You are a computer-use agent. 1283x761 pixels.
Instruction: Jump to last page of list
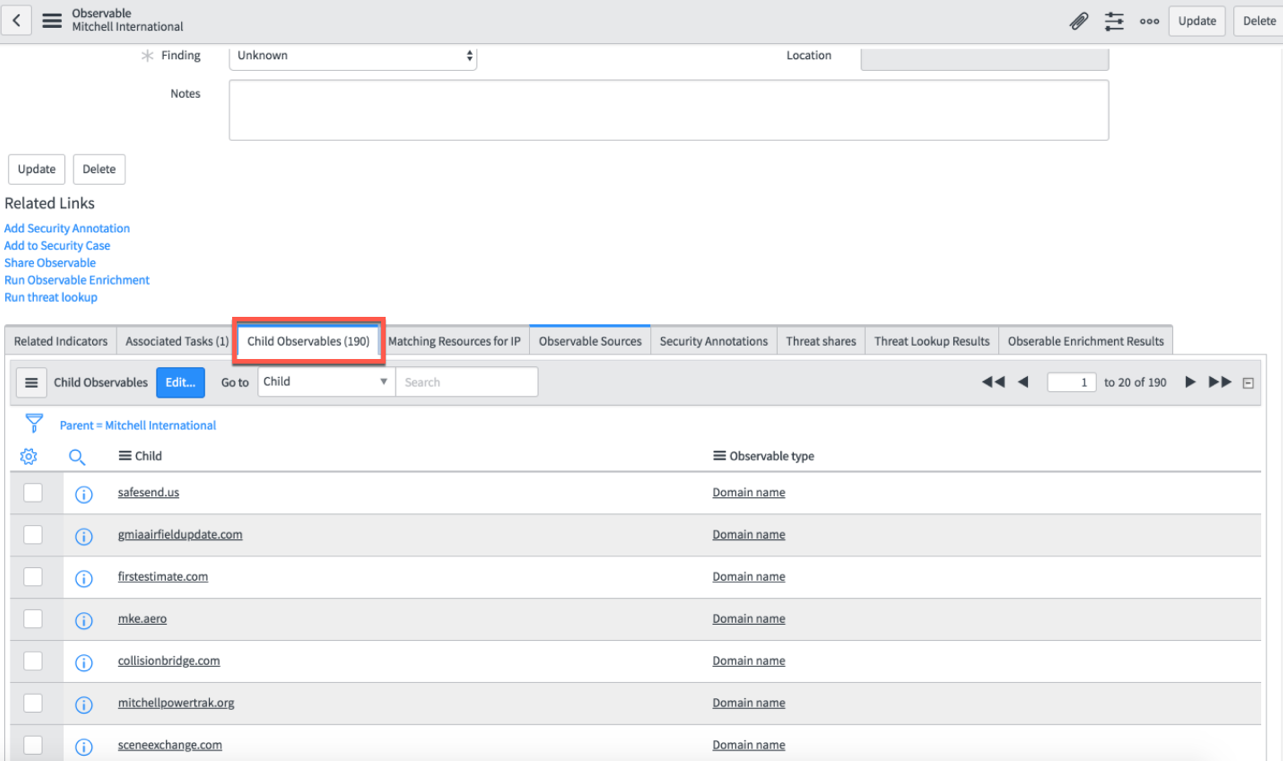(1220, 382)
